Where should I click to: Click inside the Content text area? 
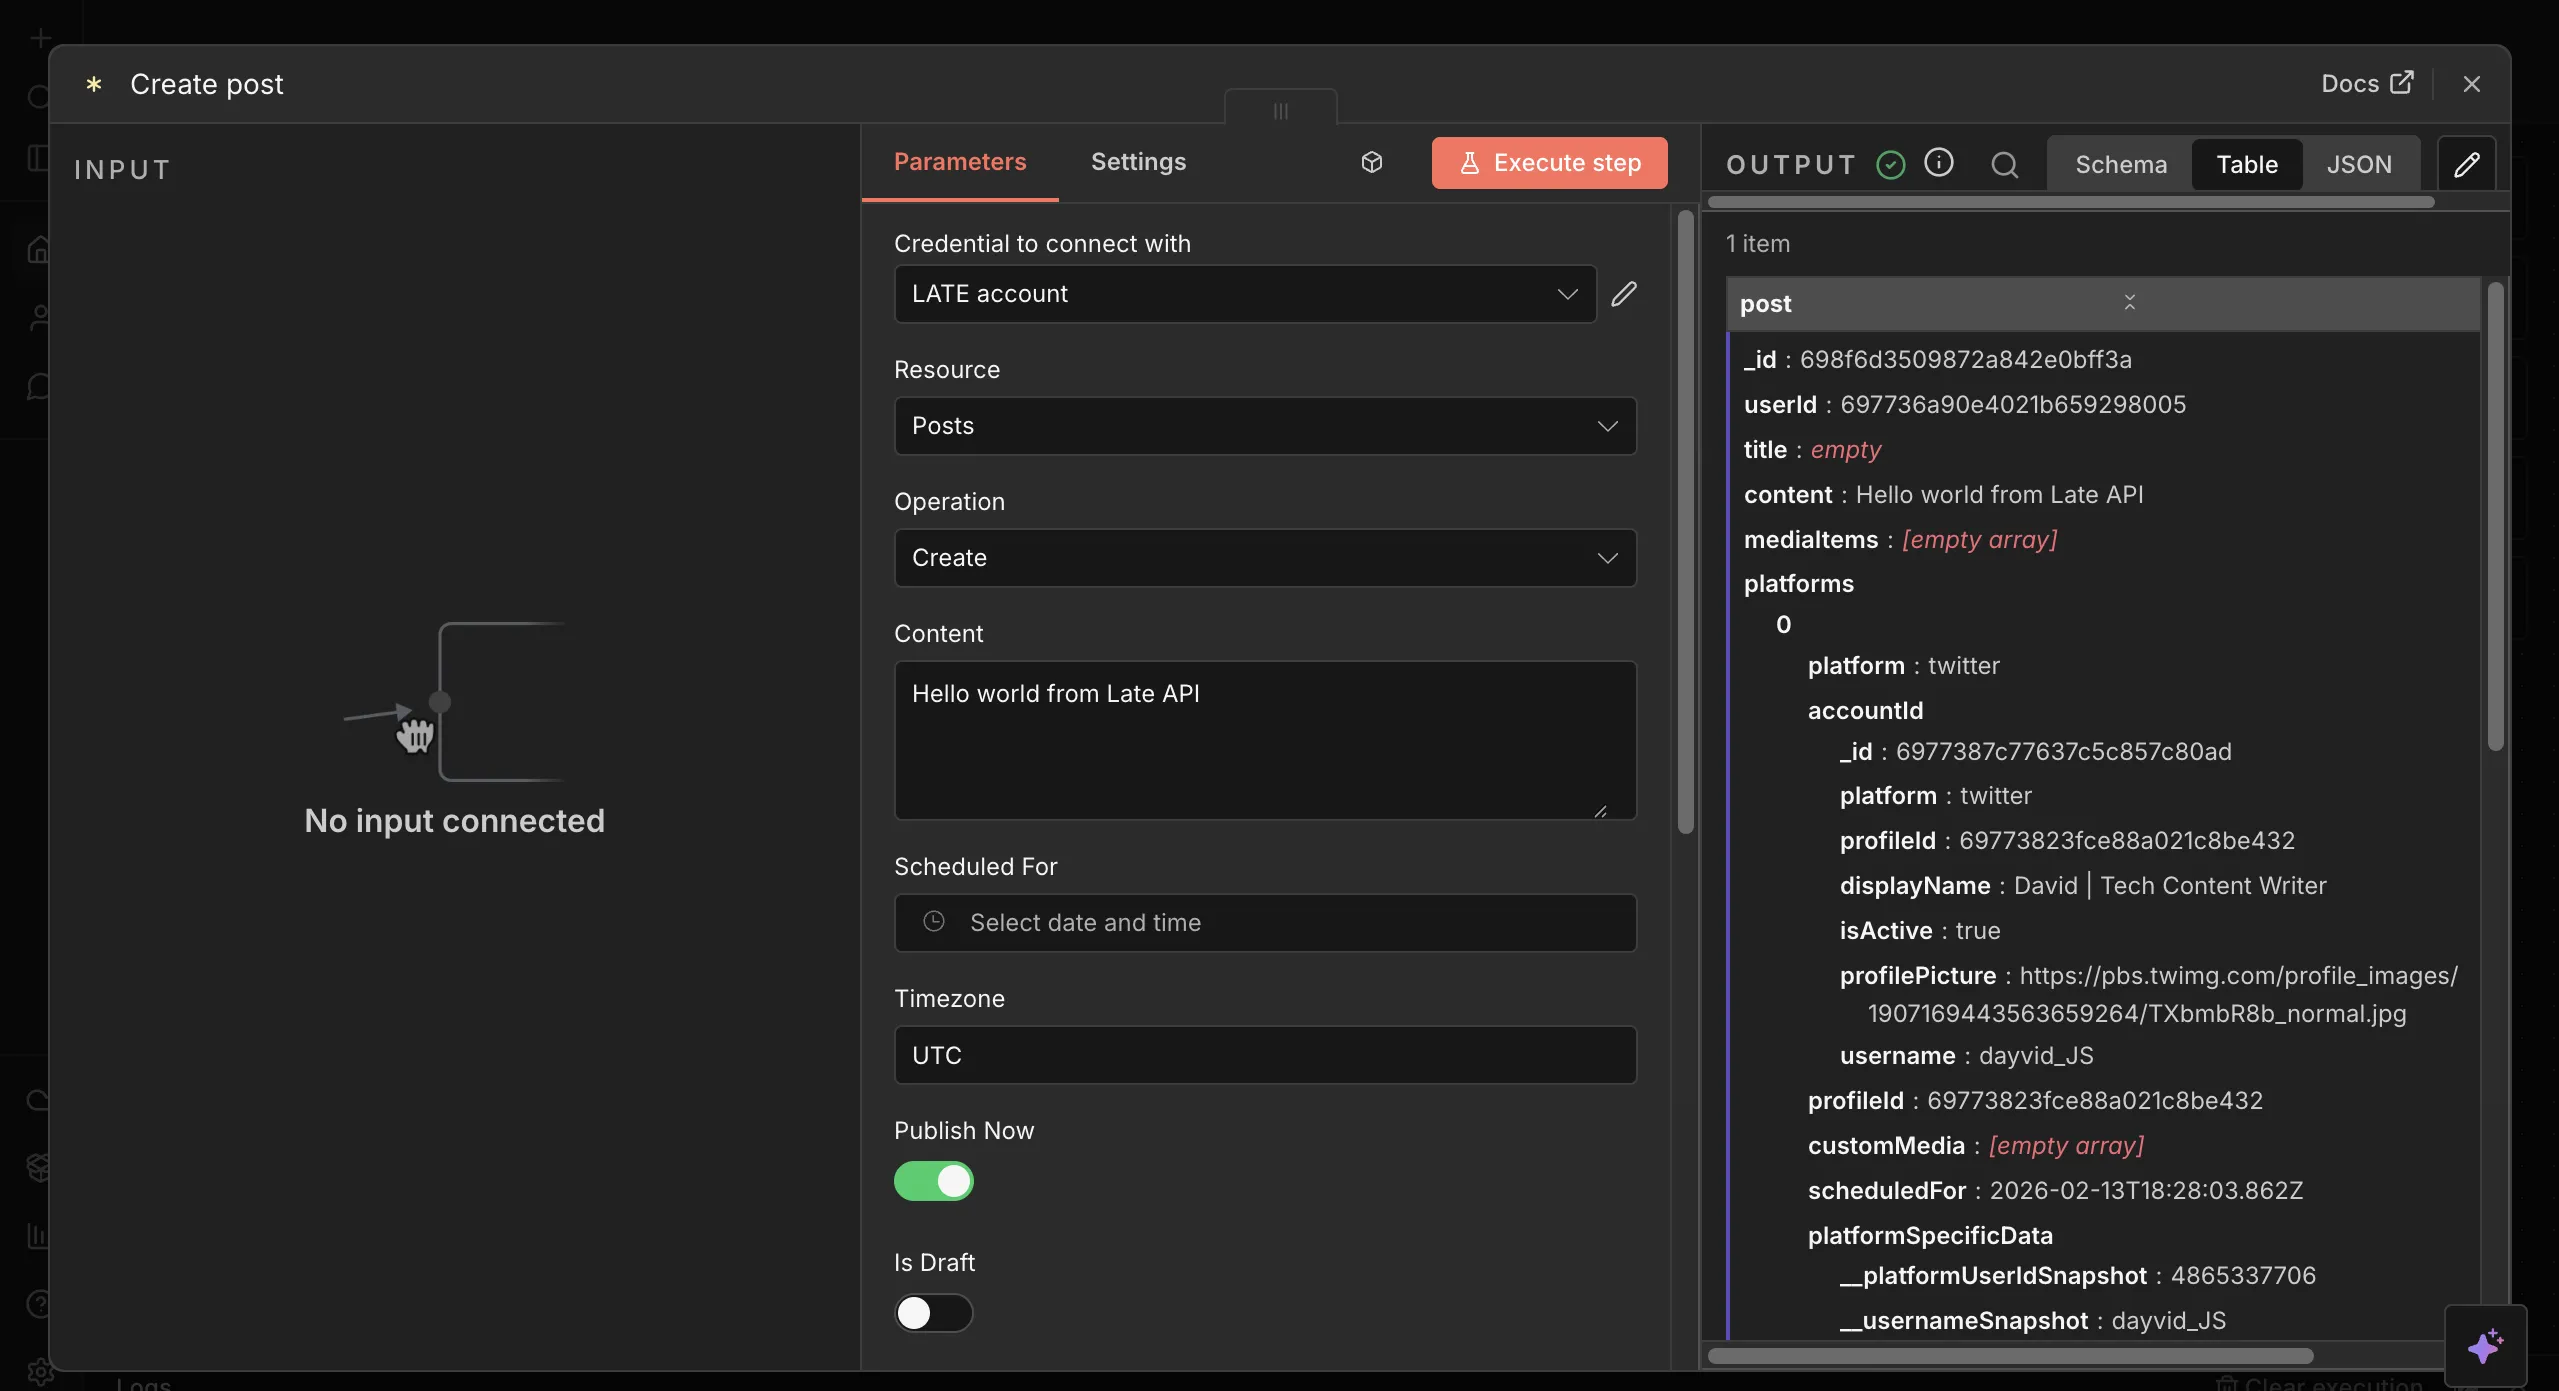pos(1263,740)
